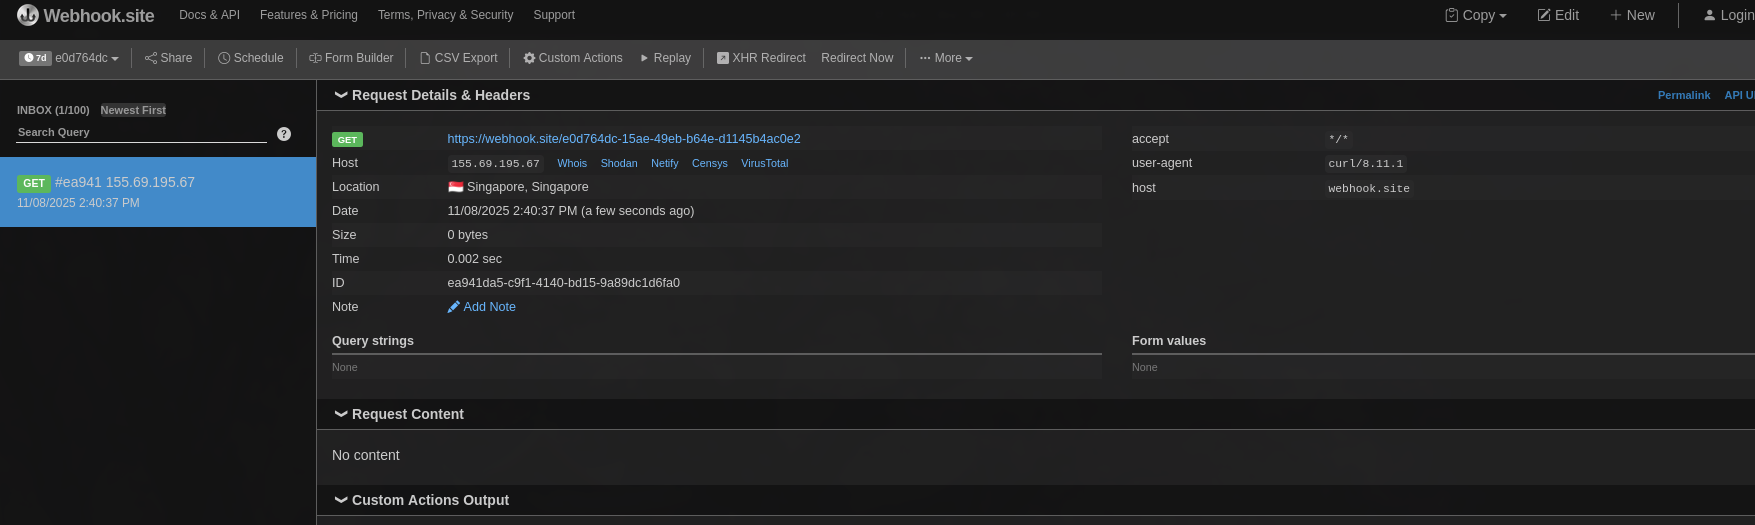Open Features & Pricing page
This screenshot has height=525, width=1755.
pyautogui.click(x=309, y=15)
